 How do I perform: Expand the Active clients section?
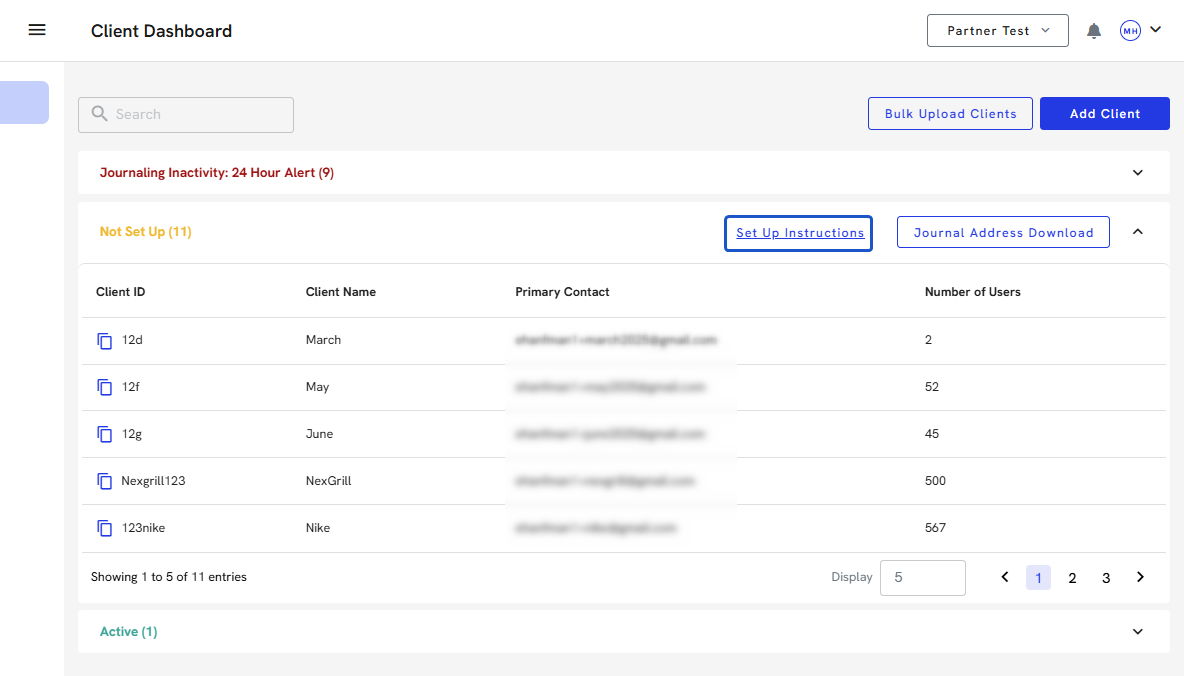click(x=1137, y=632)
